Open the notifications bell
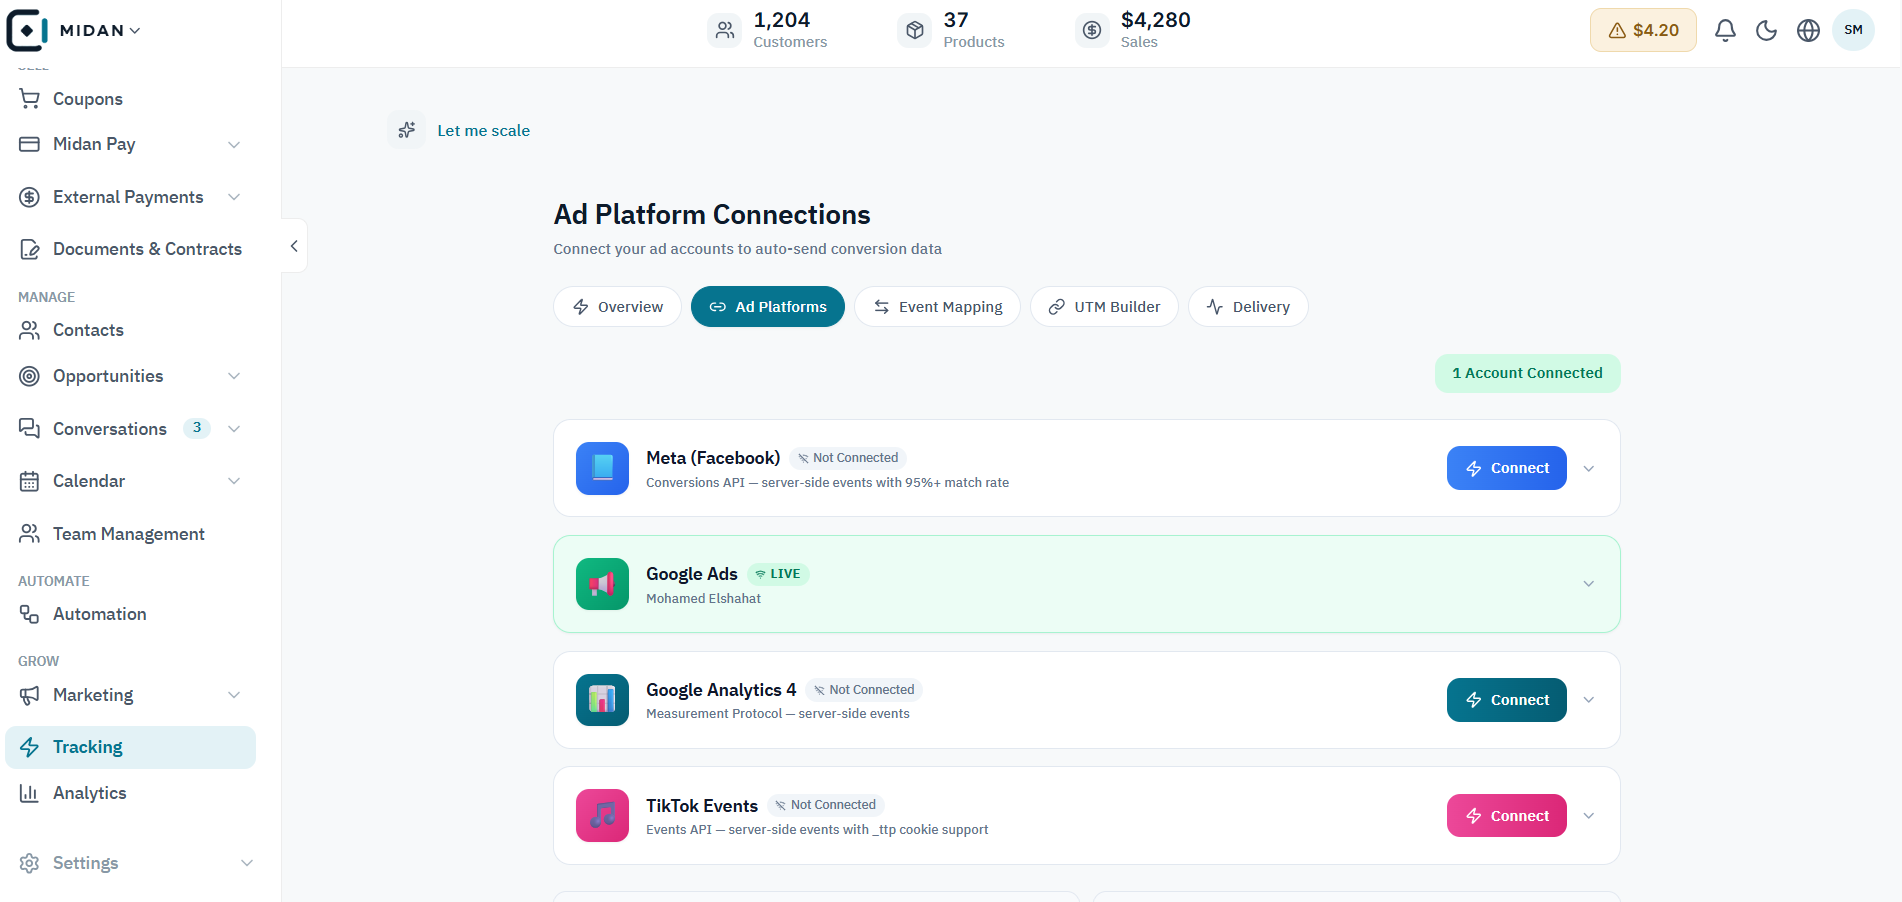The image size is (1902, 902). [1725, 31]
